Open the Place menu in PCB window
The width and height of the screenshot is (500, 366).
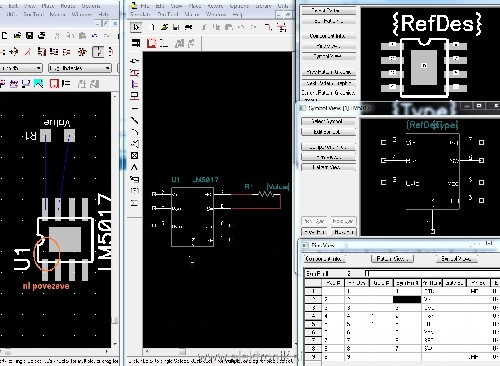[x=48, y=6]
